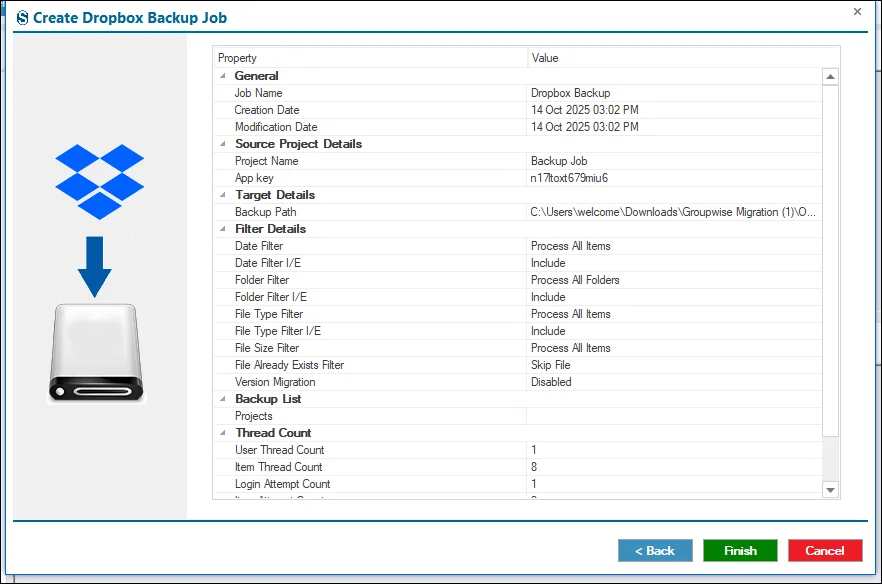The image size is (882, 584).
Task: Click the backup path value C:\Users\welcome
Action: click(672, 212)
